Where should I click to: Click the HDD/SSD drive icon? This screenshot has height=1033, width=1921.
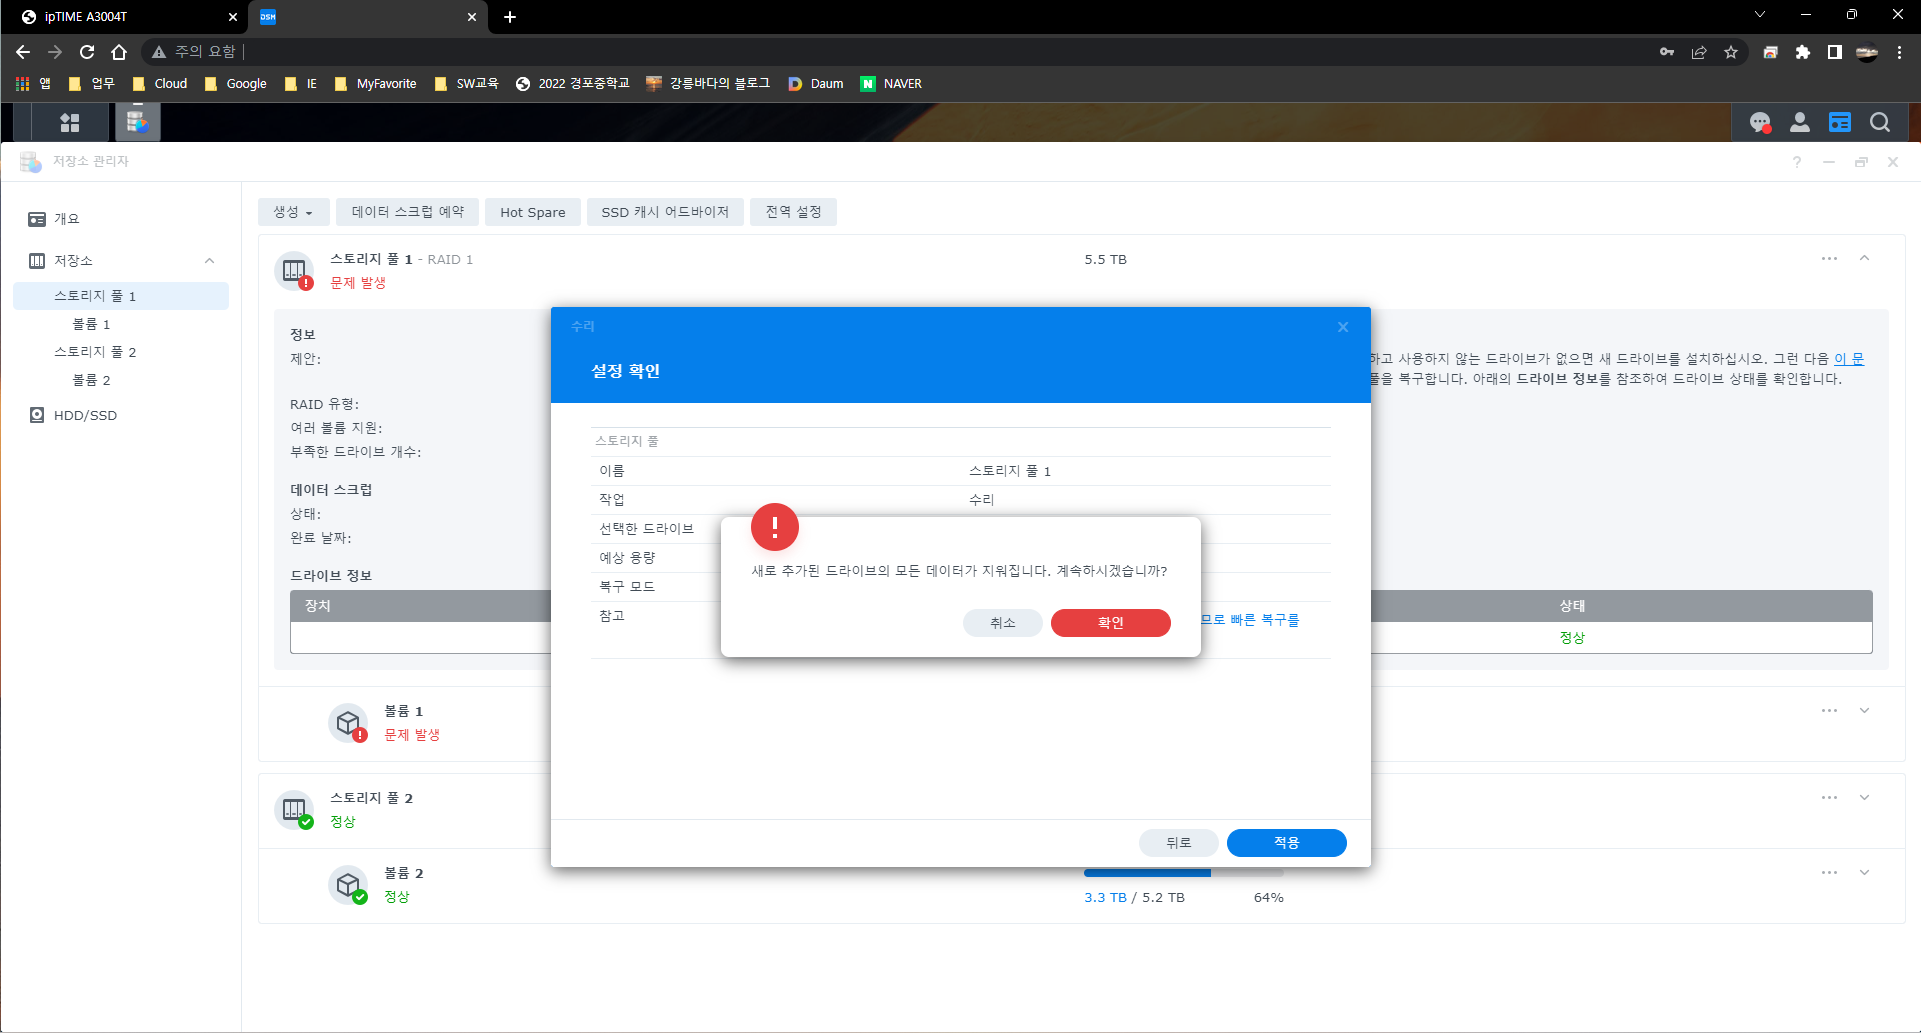(x=37, y=415)
